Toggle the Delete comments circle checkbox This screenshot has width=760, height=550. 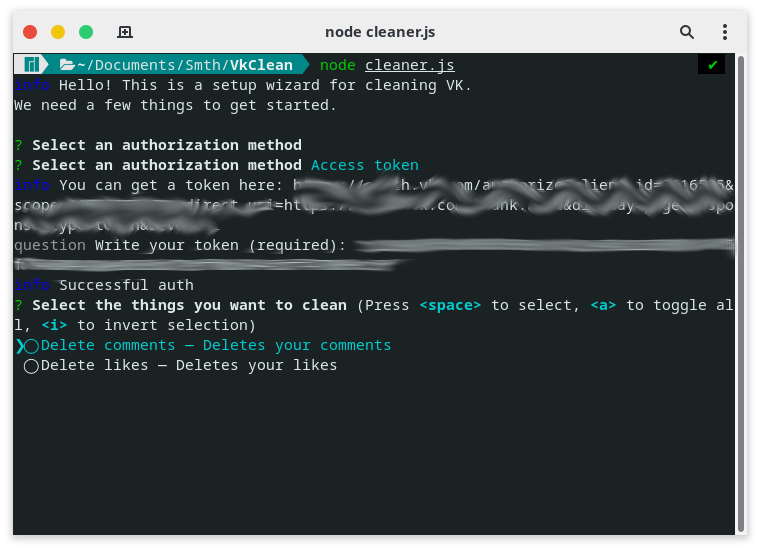pyautogui.click(x=31, y=346)
